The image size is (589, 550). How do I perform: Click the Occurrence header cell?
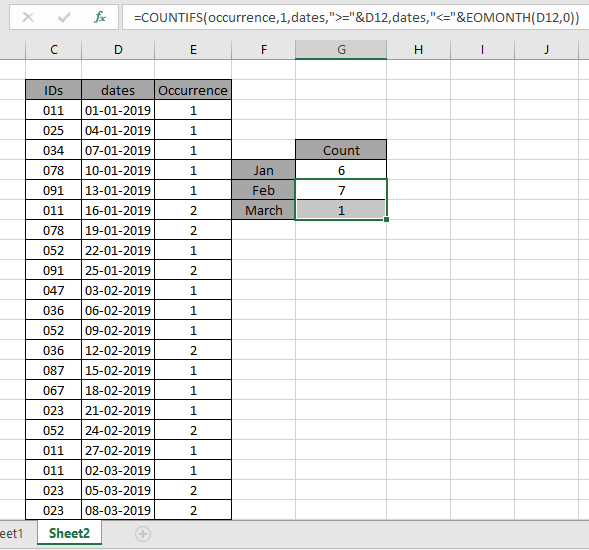[x=193, y=90]
